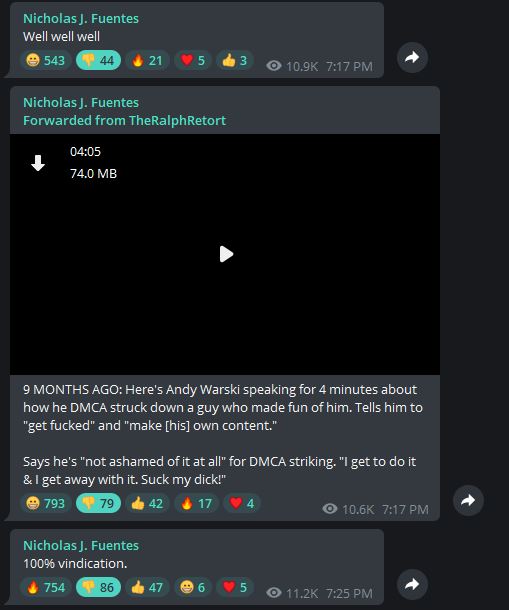The width and height of the screenshot is (509, 610).
Task: Click the grinning 6 reaction on last message
Action: click(x=193, y=587)
